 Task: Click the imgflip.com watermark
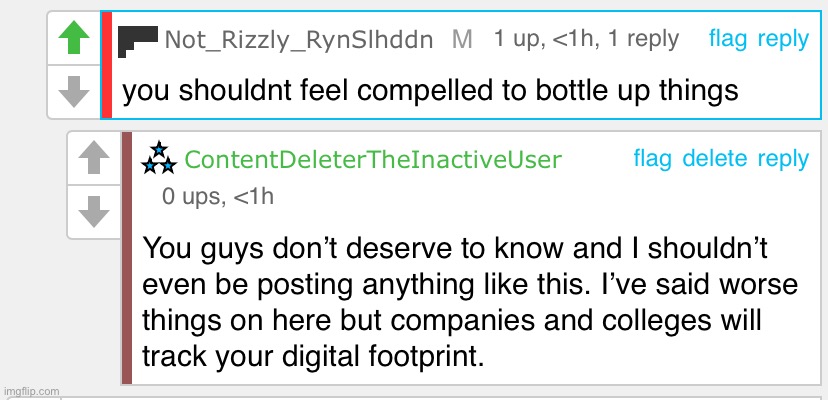31,391
